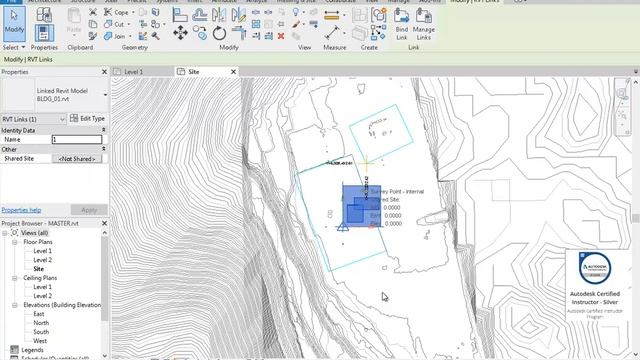Image resolution: width=640 pixels, height=360 pixels.
Task: Click the Edit Type button
Action: click(x=87, y=119)
